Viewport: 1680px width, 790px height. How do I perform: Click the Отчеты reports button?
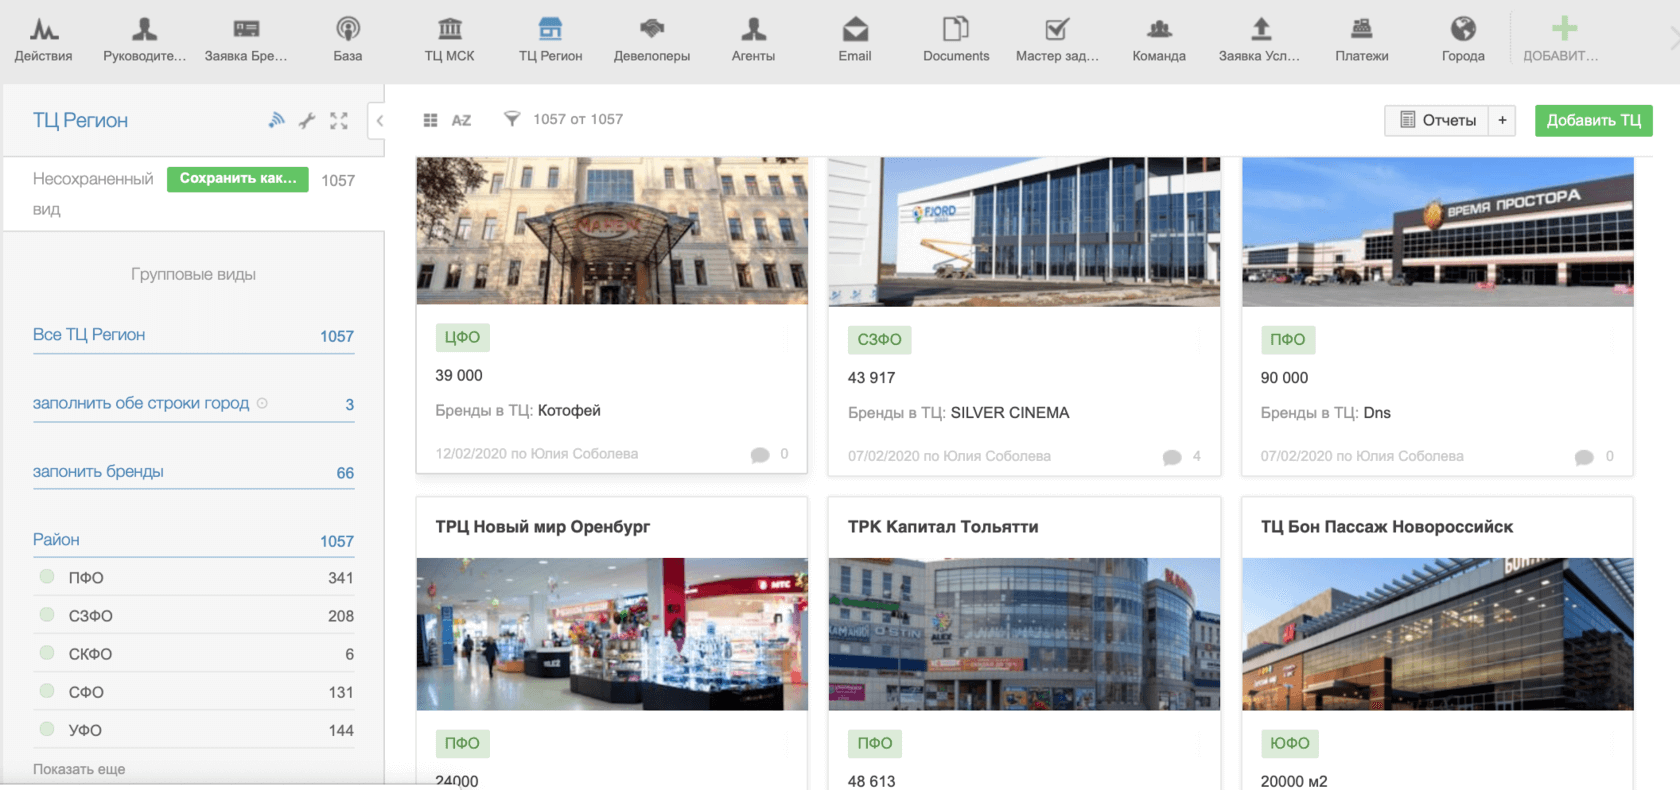(x=1437, y=120)
